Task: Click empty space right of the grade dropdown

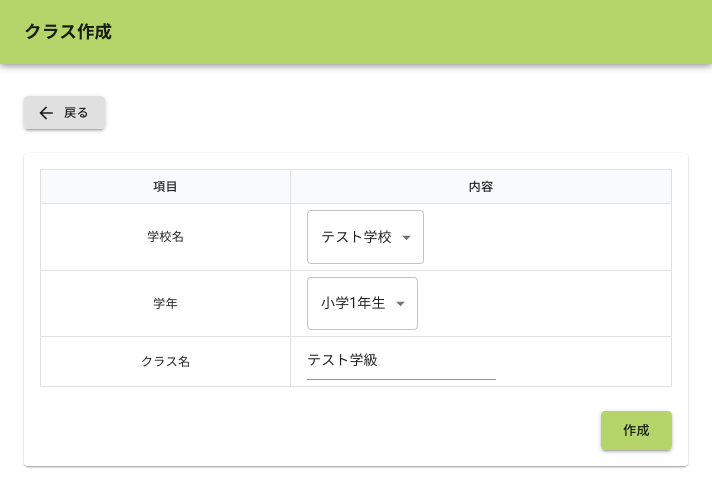Action: 550,304
